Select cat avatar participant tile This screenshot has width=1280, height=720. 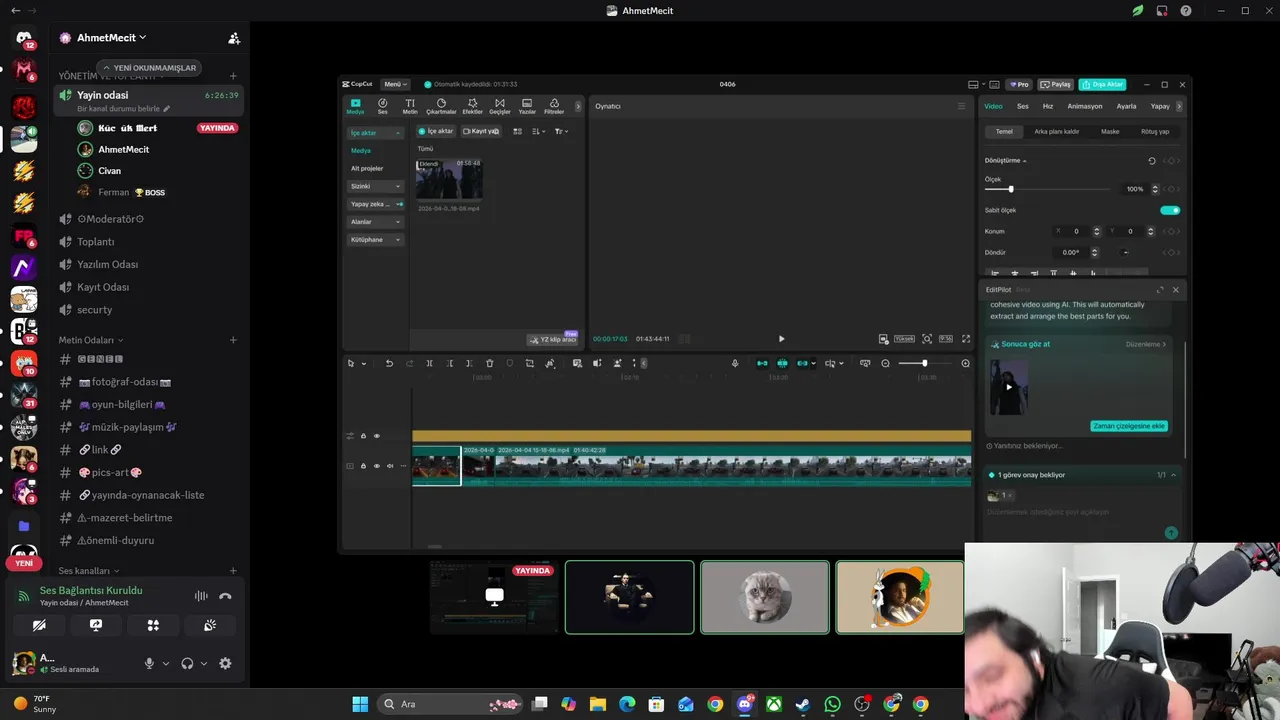tap(765, 597)
